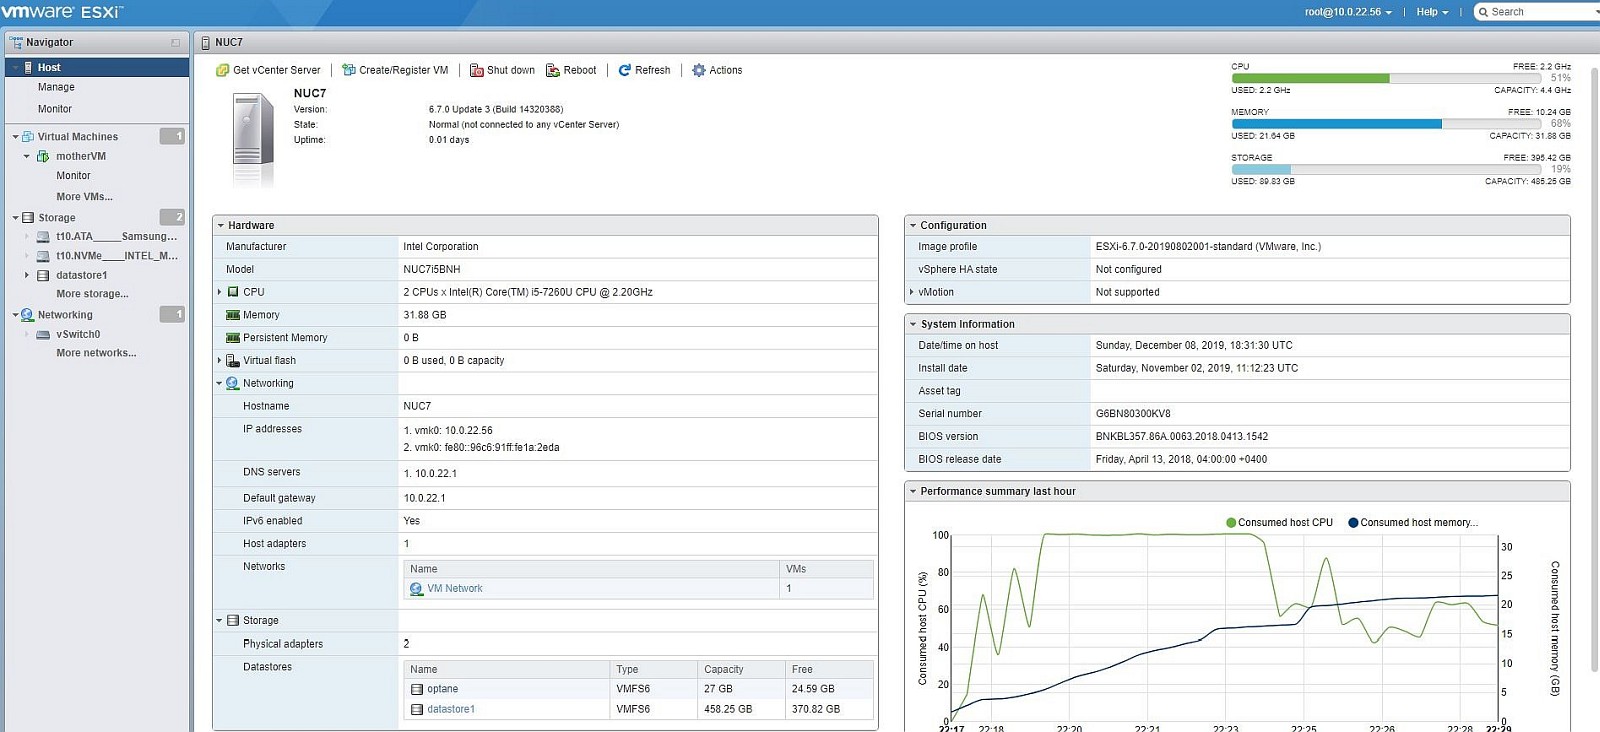Screen dimensions: 1600x732
Task: Click the VM Network port group icon
Action: [x=417, y=589]
